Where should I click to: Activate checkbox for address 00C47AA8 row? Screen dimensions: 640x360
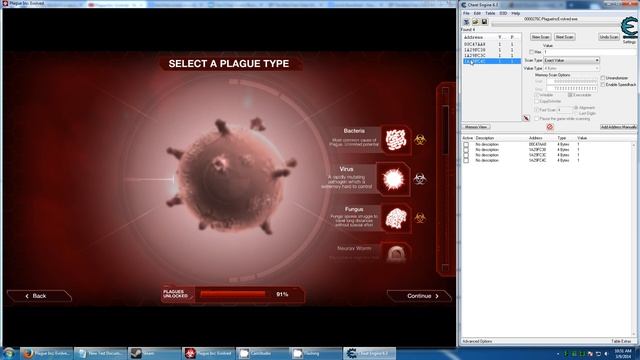click(x=466, y=144)
